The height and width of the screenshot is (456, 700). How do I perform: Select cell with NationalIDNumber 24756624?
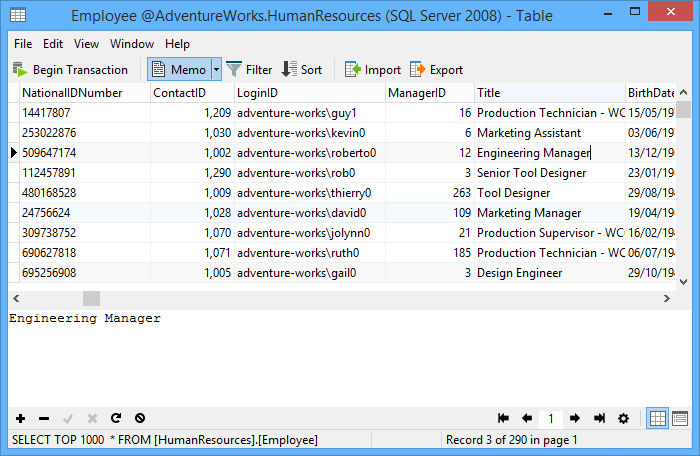coord(85,213)
